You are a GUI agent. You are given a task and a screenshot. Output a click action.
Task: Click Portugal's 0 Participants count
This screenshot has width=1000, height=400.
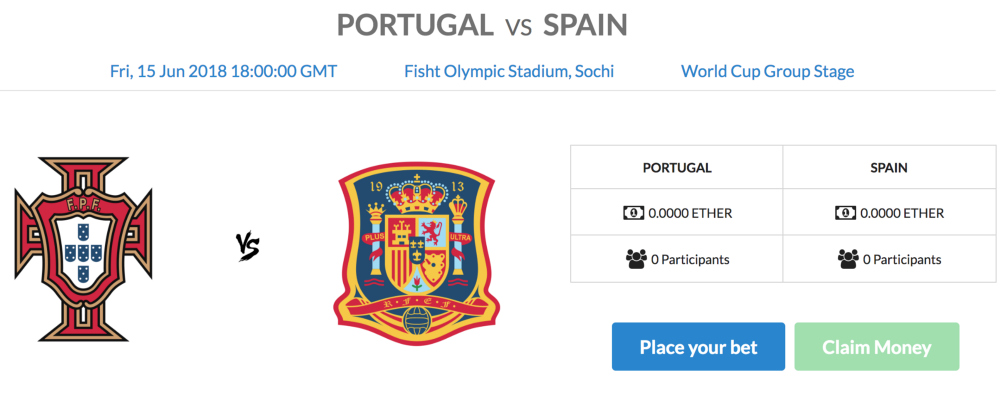pyautogui.click(x=690, y=260)
